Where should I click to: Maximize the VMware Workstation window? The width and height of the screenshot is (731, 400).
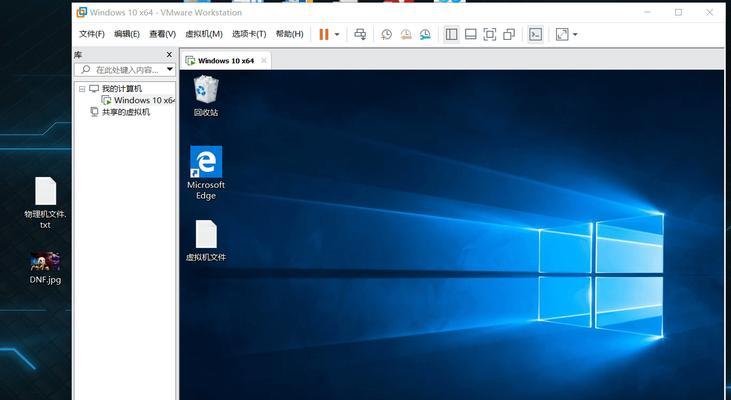pyautogui.click(x=678, y=12)
